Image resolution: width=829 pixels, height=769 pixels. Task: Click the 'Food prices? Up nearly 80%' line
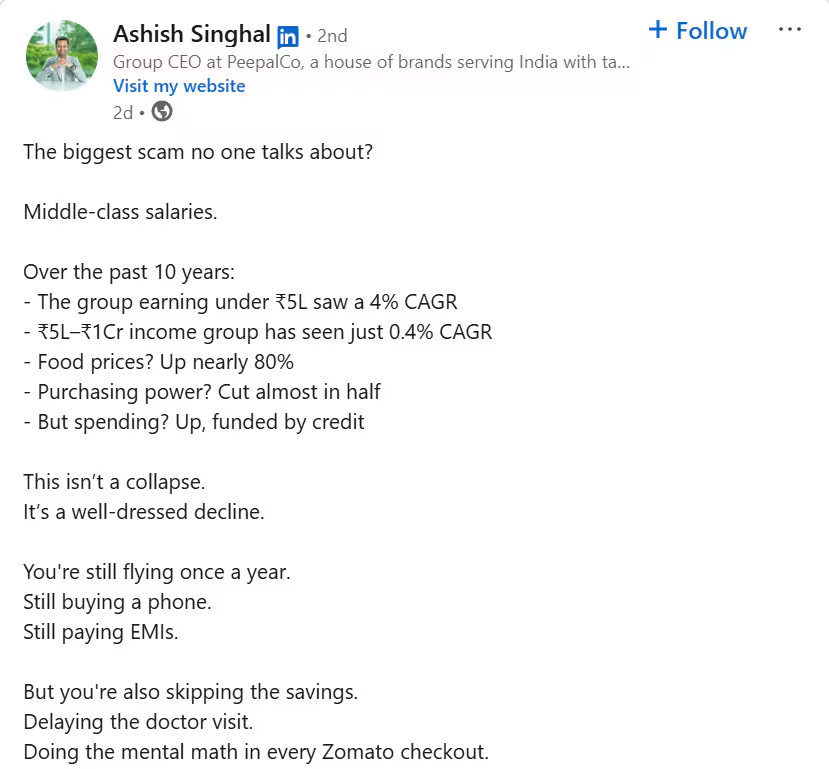tap(159, 363)
